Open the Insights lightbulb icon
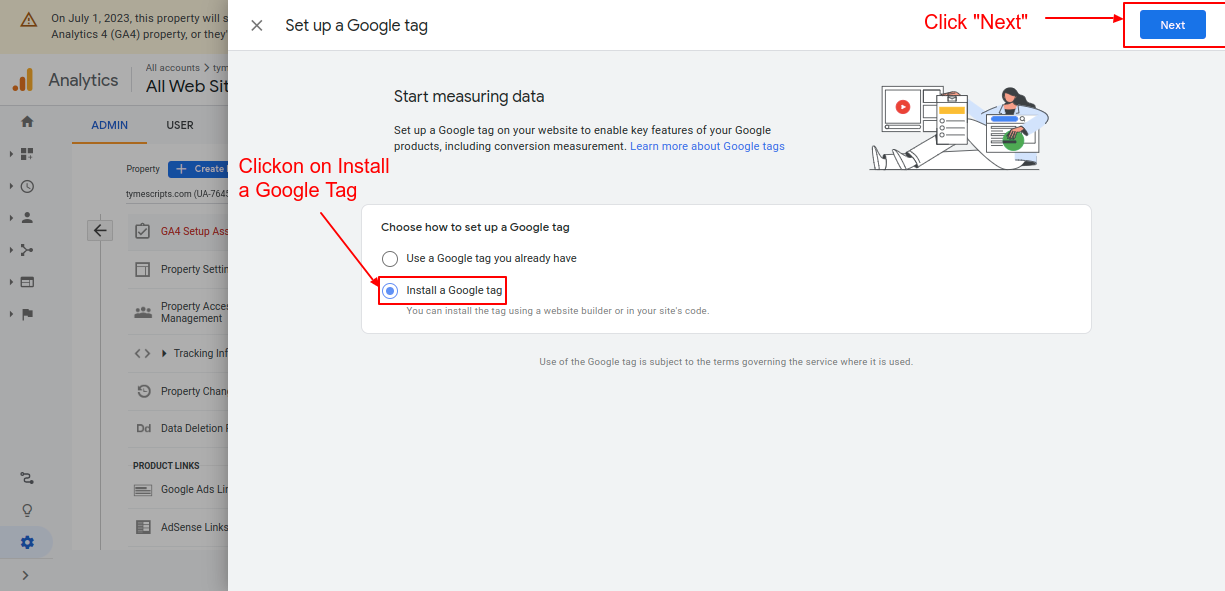 pos(27,510)
